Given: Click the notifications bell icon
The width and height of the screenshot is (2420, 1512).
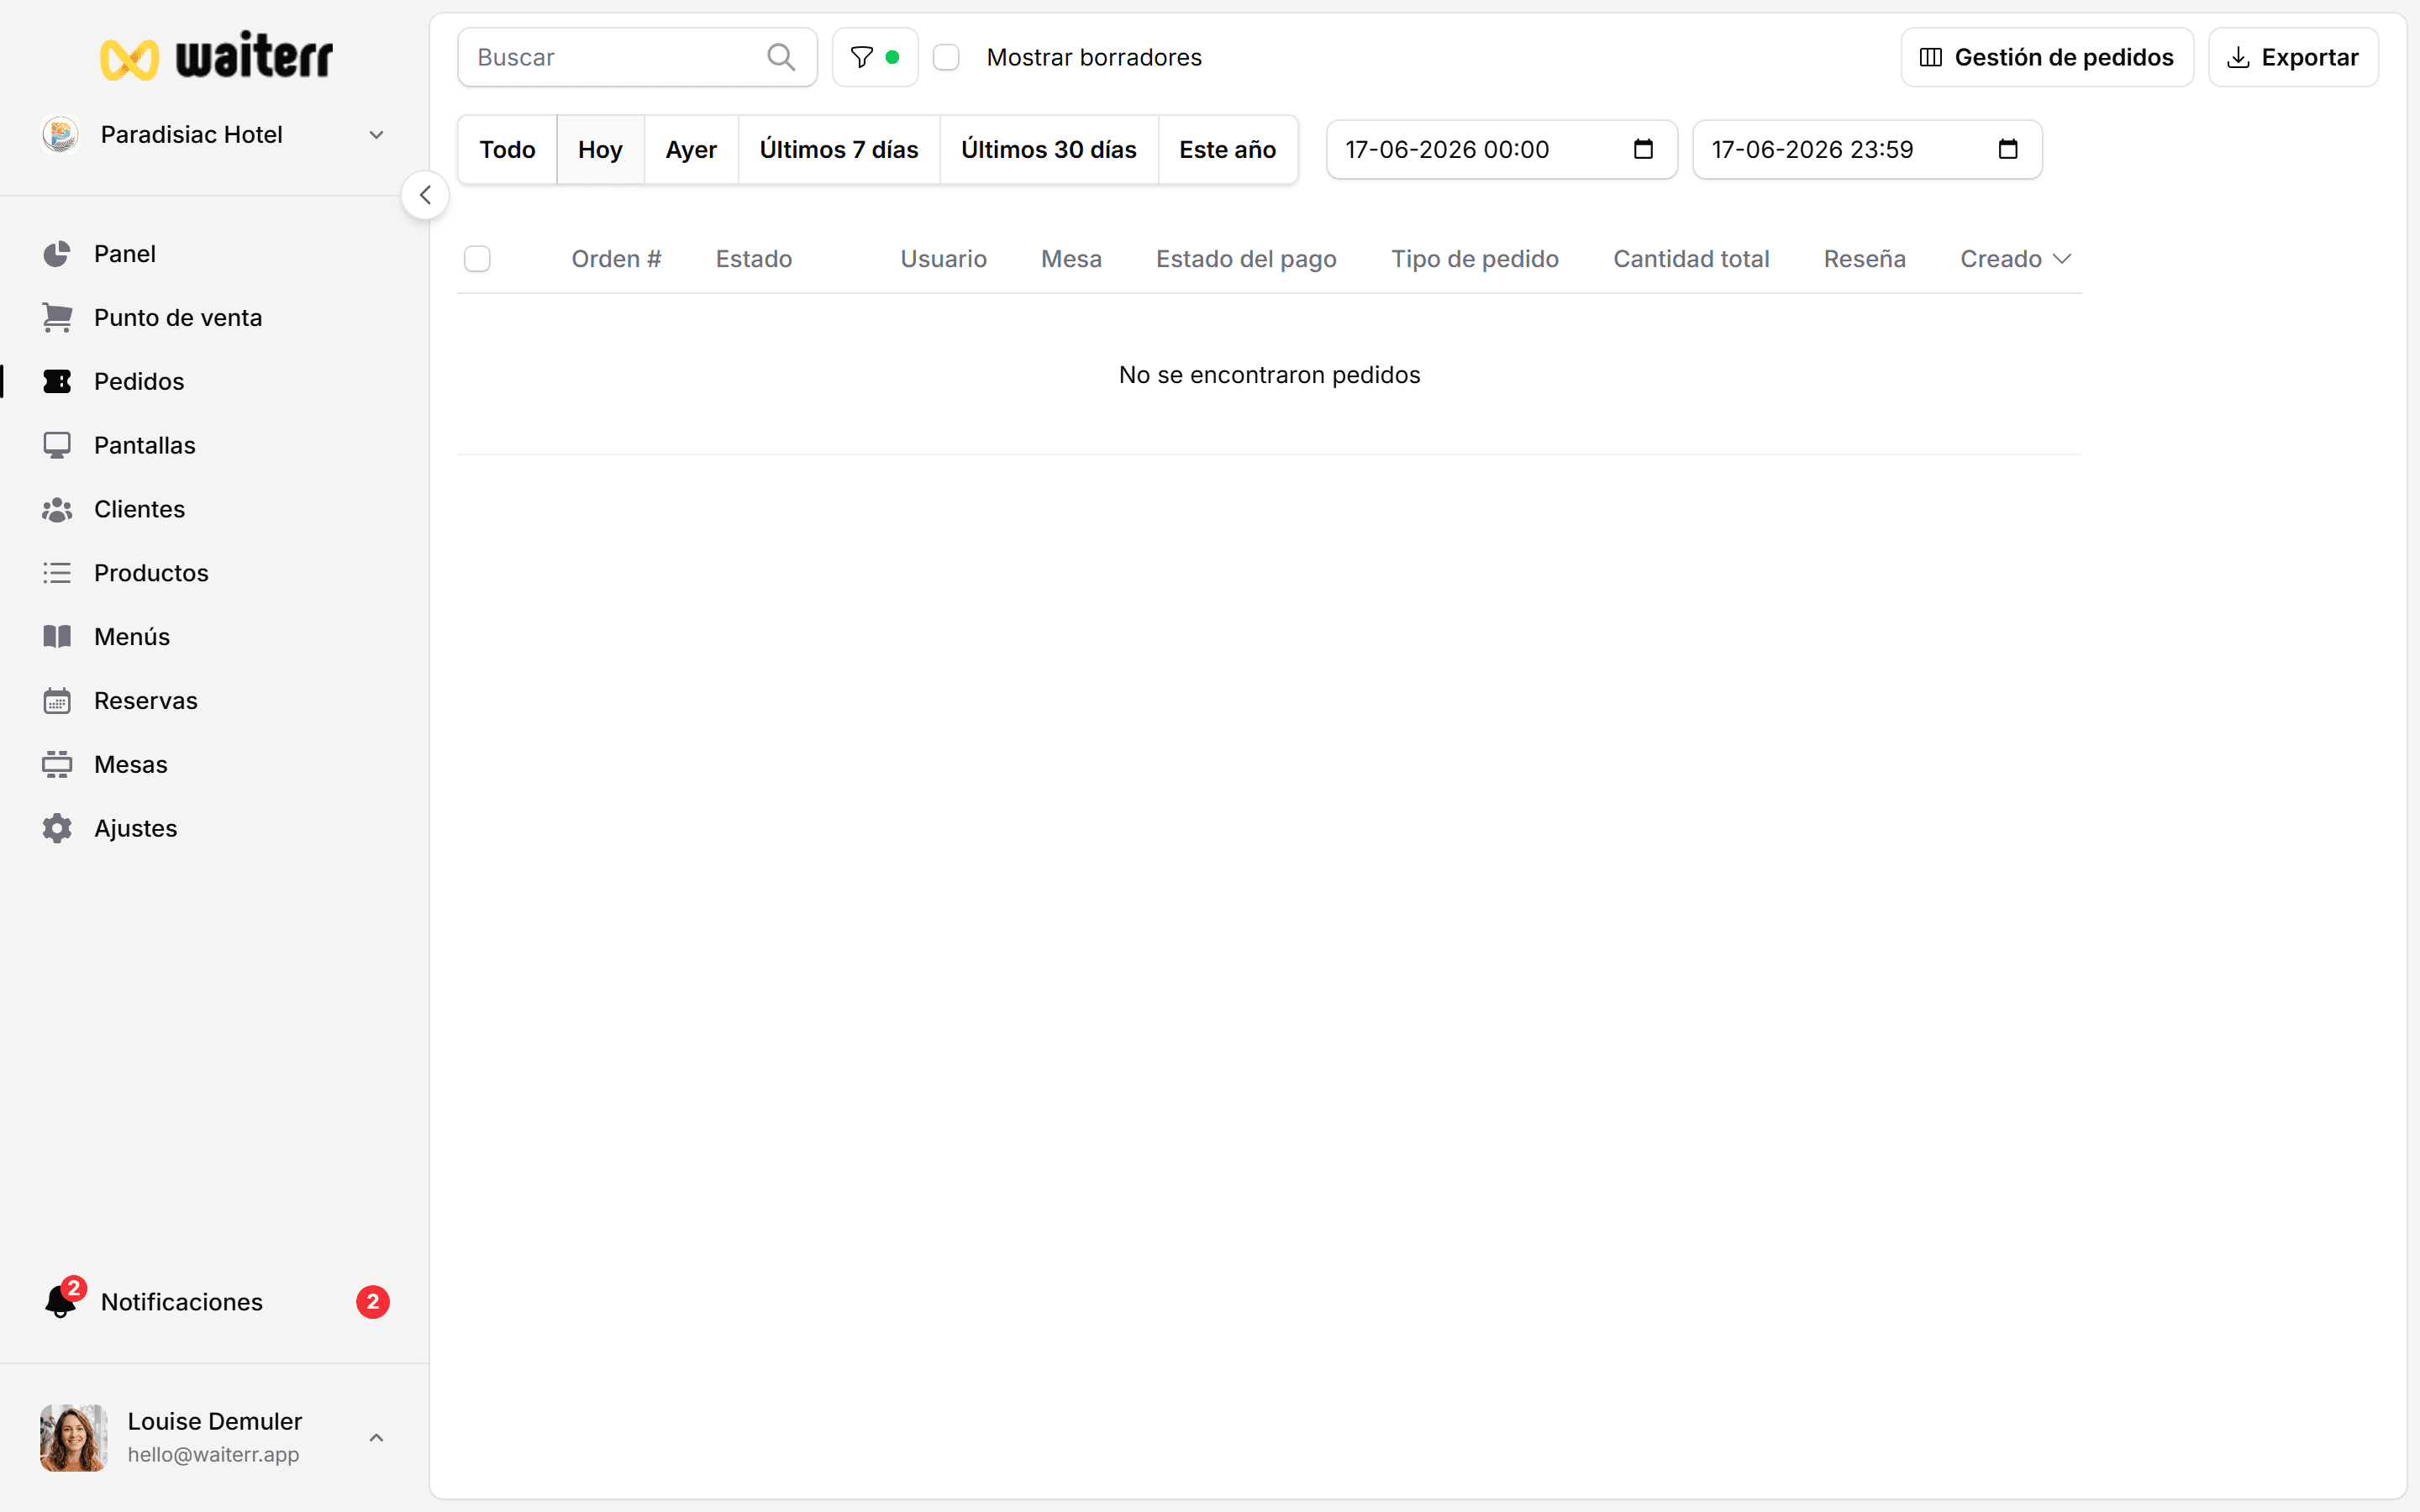Looking at the screenshot, I should (60, 1303).
